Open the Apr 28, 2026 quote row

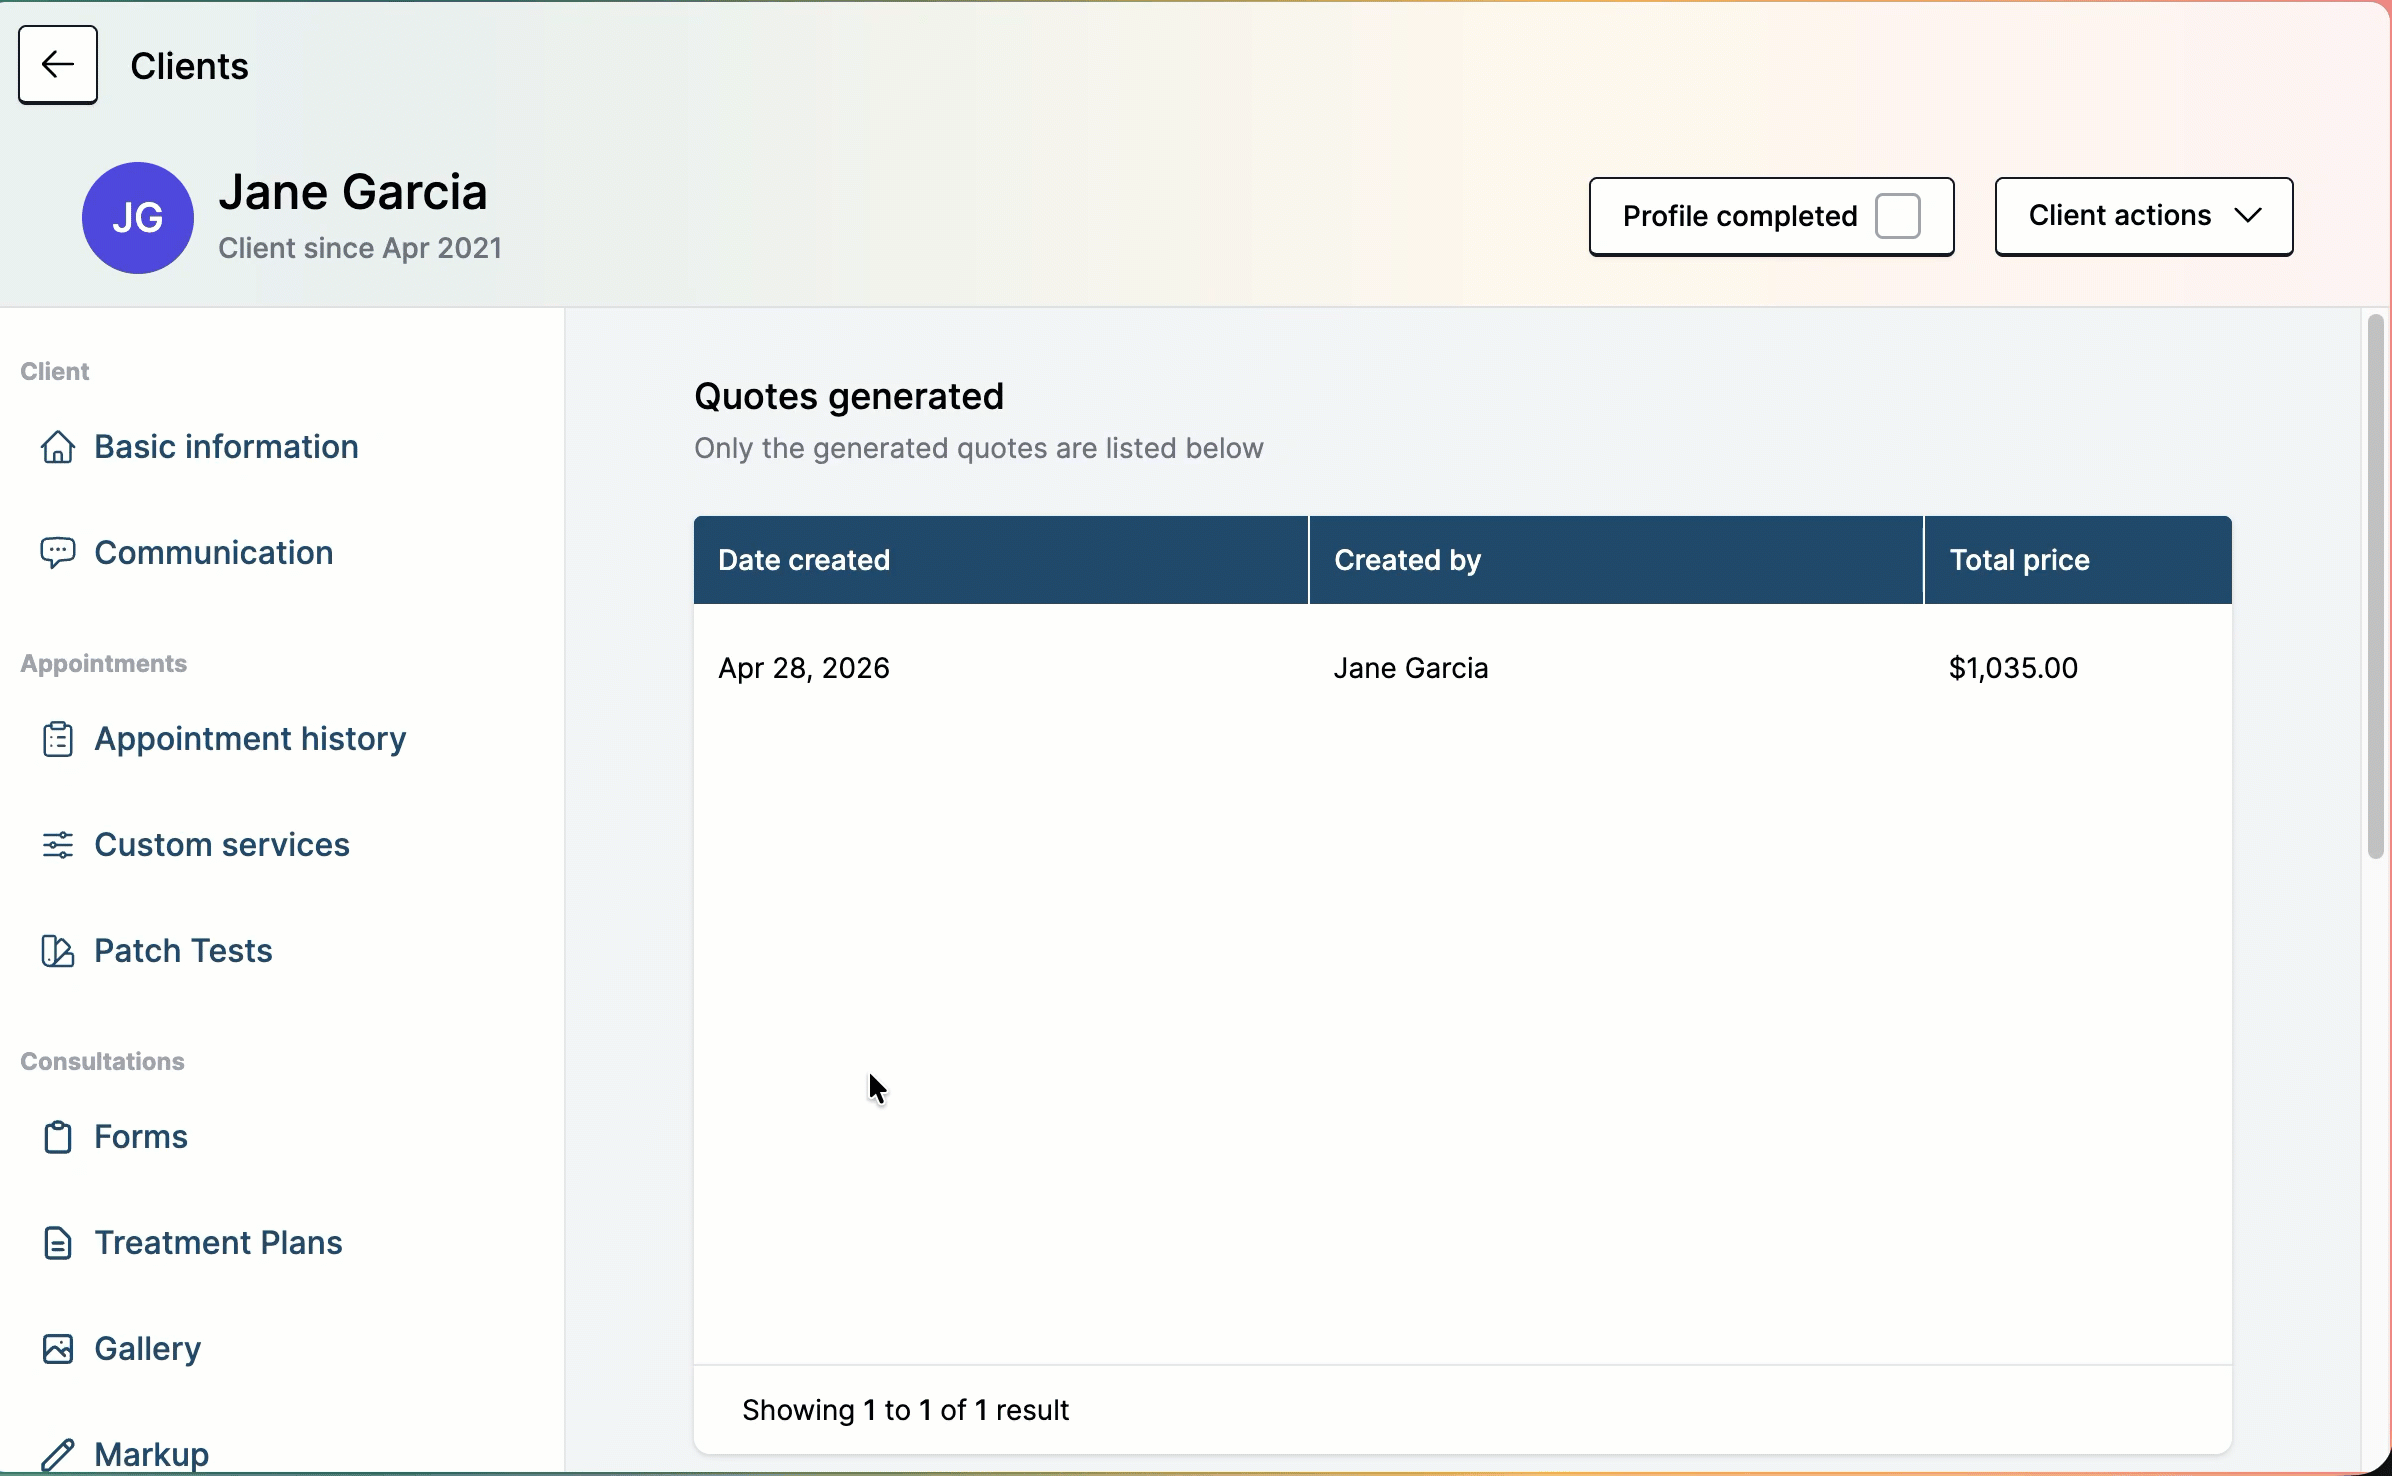click(x=804, y=668)
